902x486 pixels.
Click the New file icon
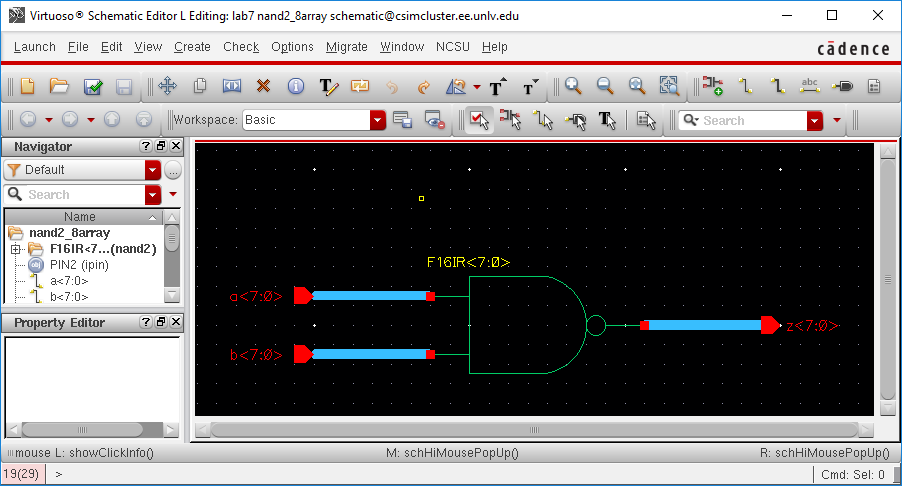(x=28, y=87)
